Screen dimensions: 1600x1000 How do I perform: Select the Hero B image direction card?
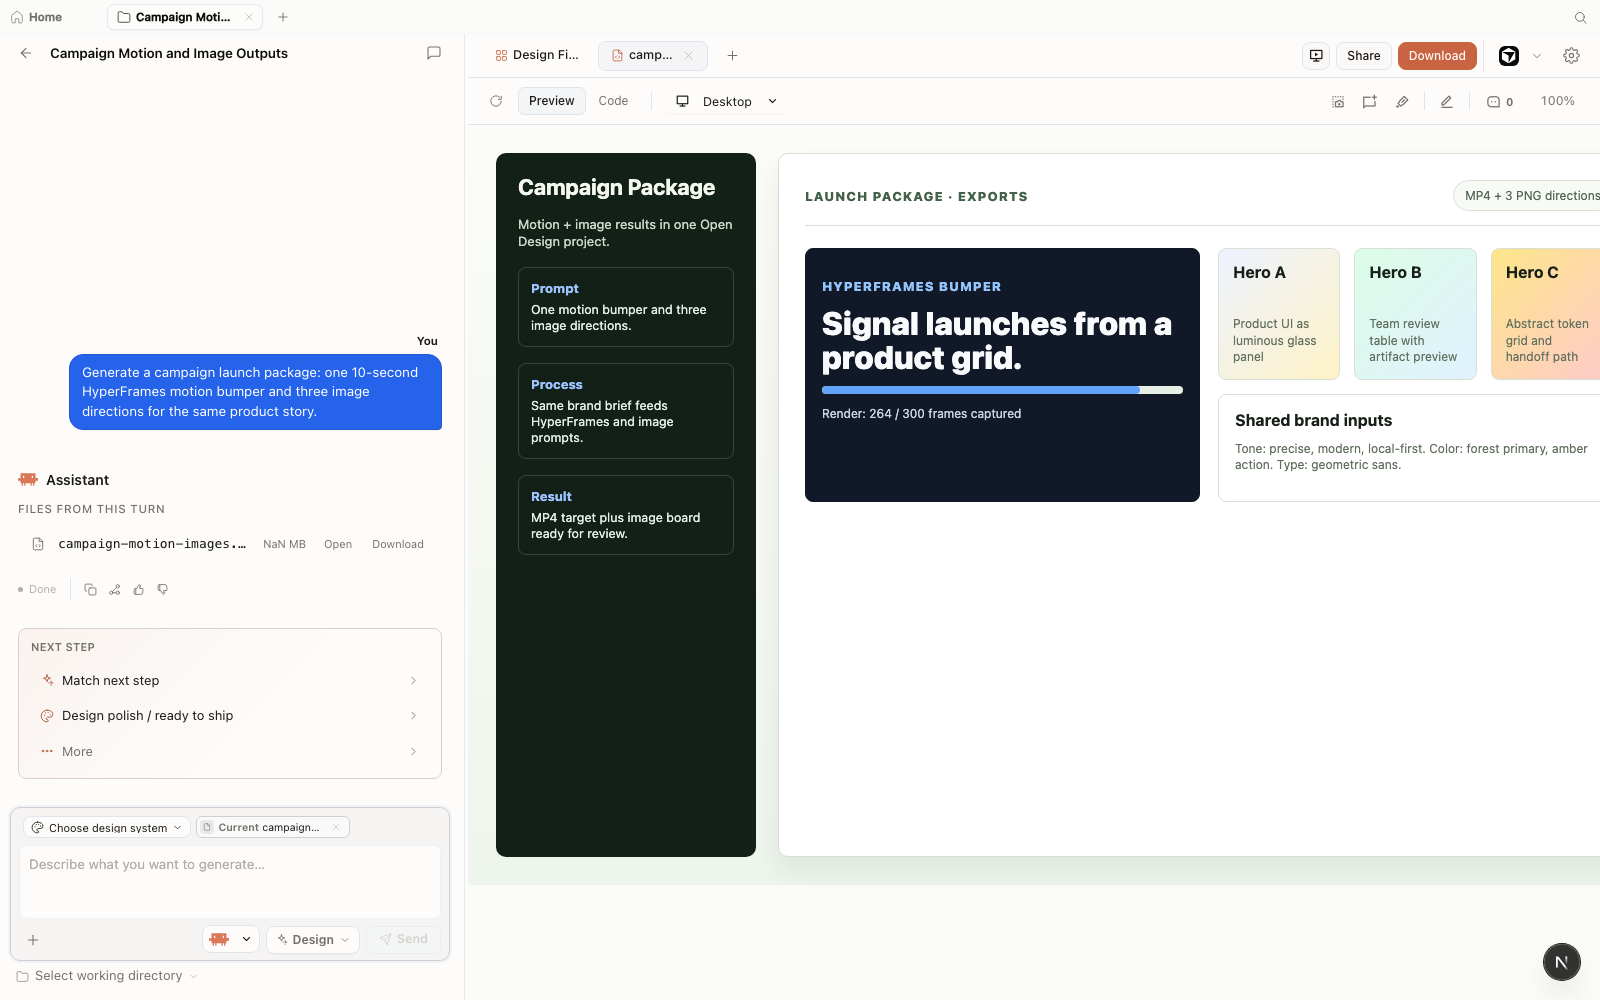click(1415, 314)
